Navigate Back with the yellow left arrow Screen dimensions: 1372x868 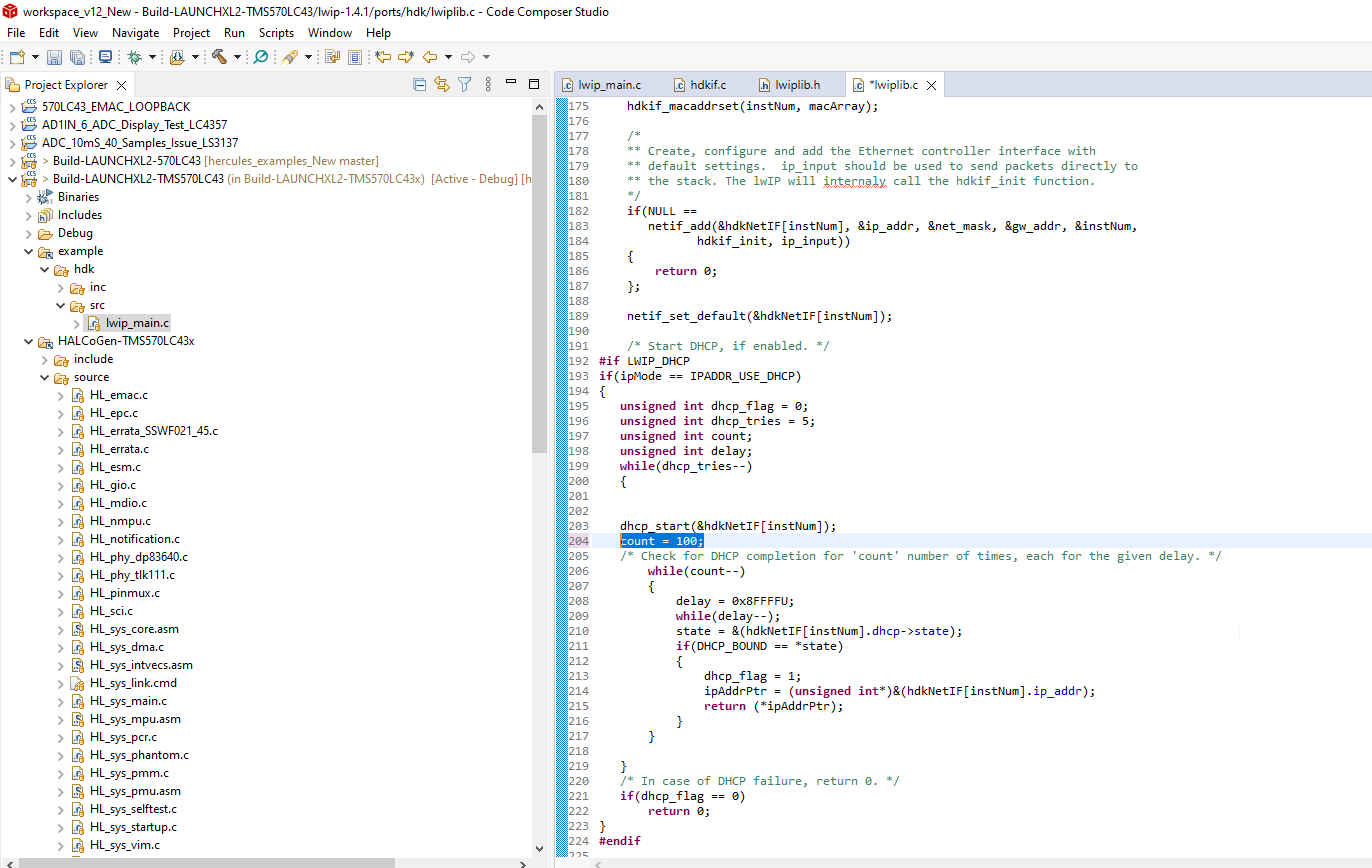click(430, 57)
